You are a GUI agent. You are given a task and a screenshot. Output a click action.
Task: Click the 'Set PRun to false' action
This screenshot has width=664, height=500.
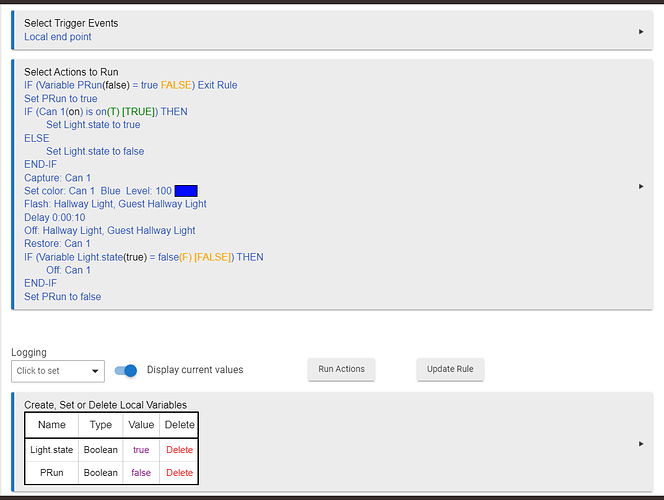63,297
